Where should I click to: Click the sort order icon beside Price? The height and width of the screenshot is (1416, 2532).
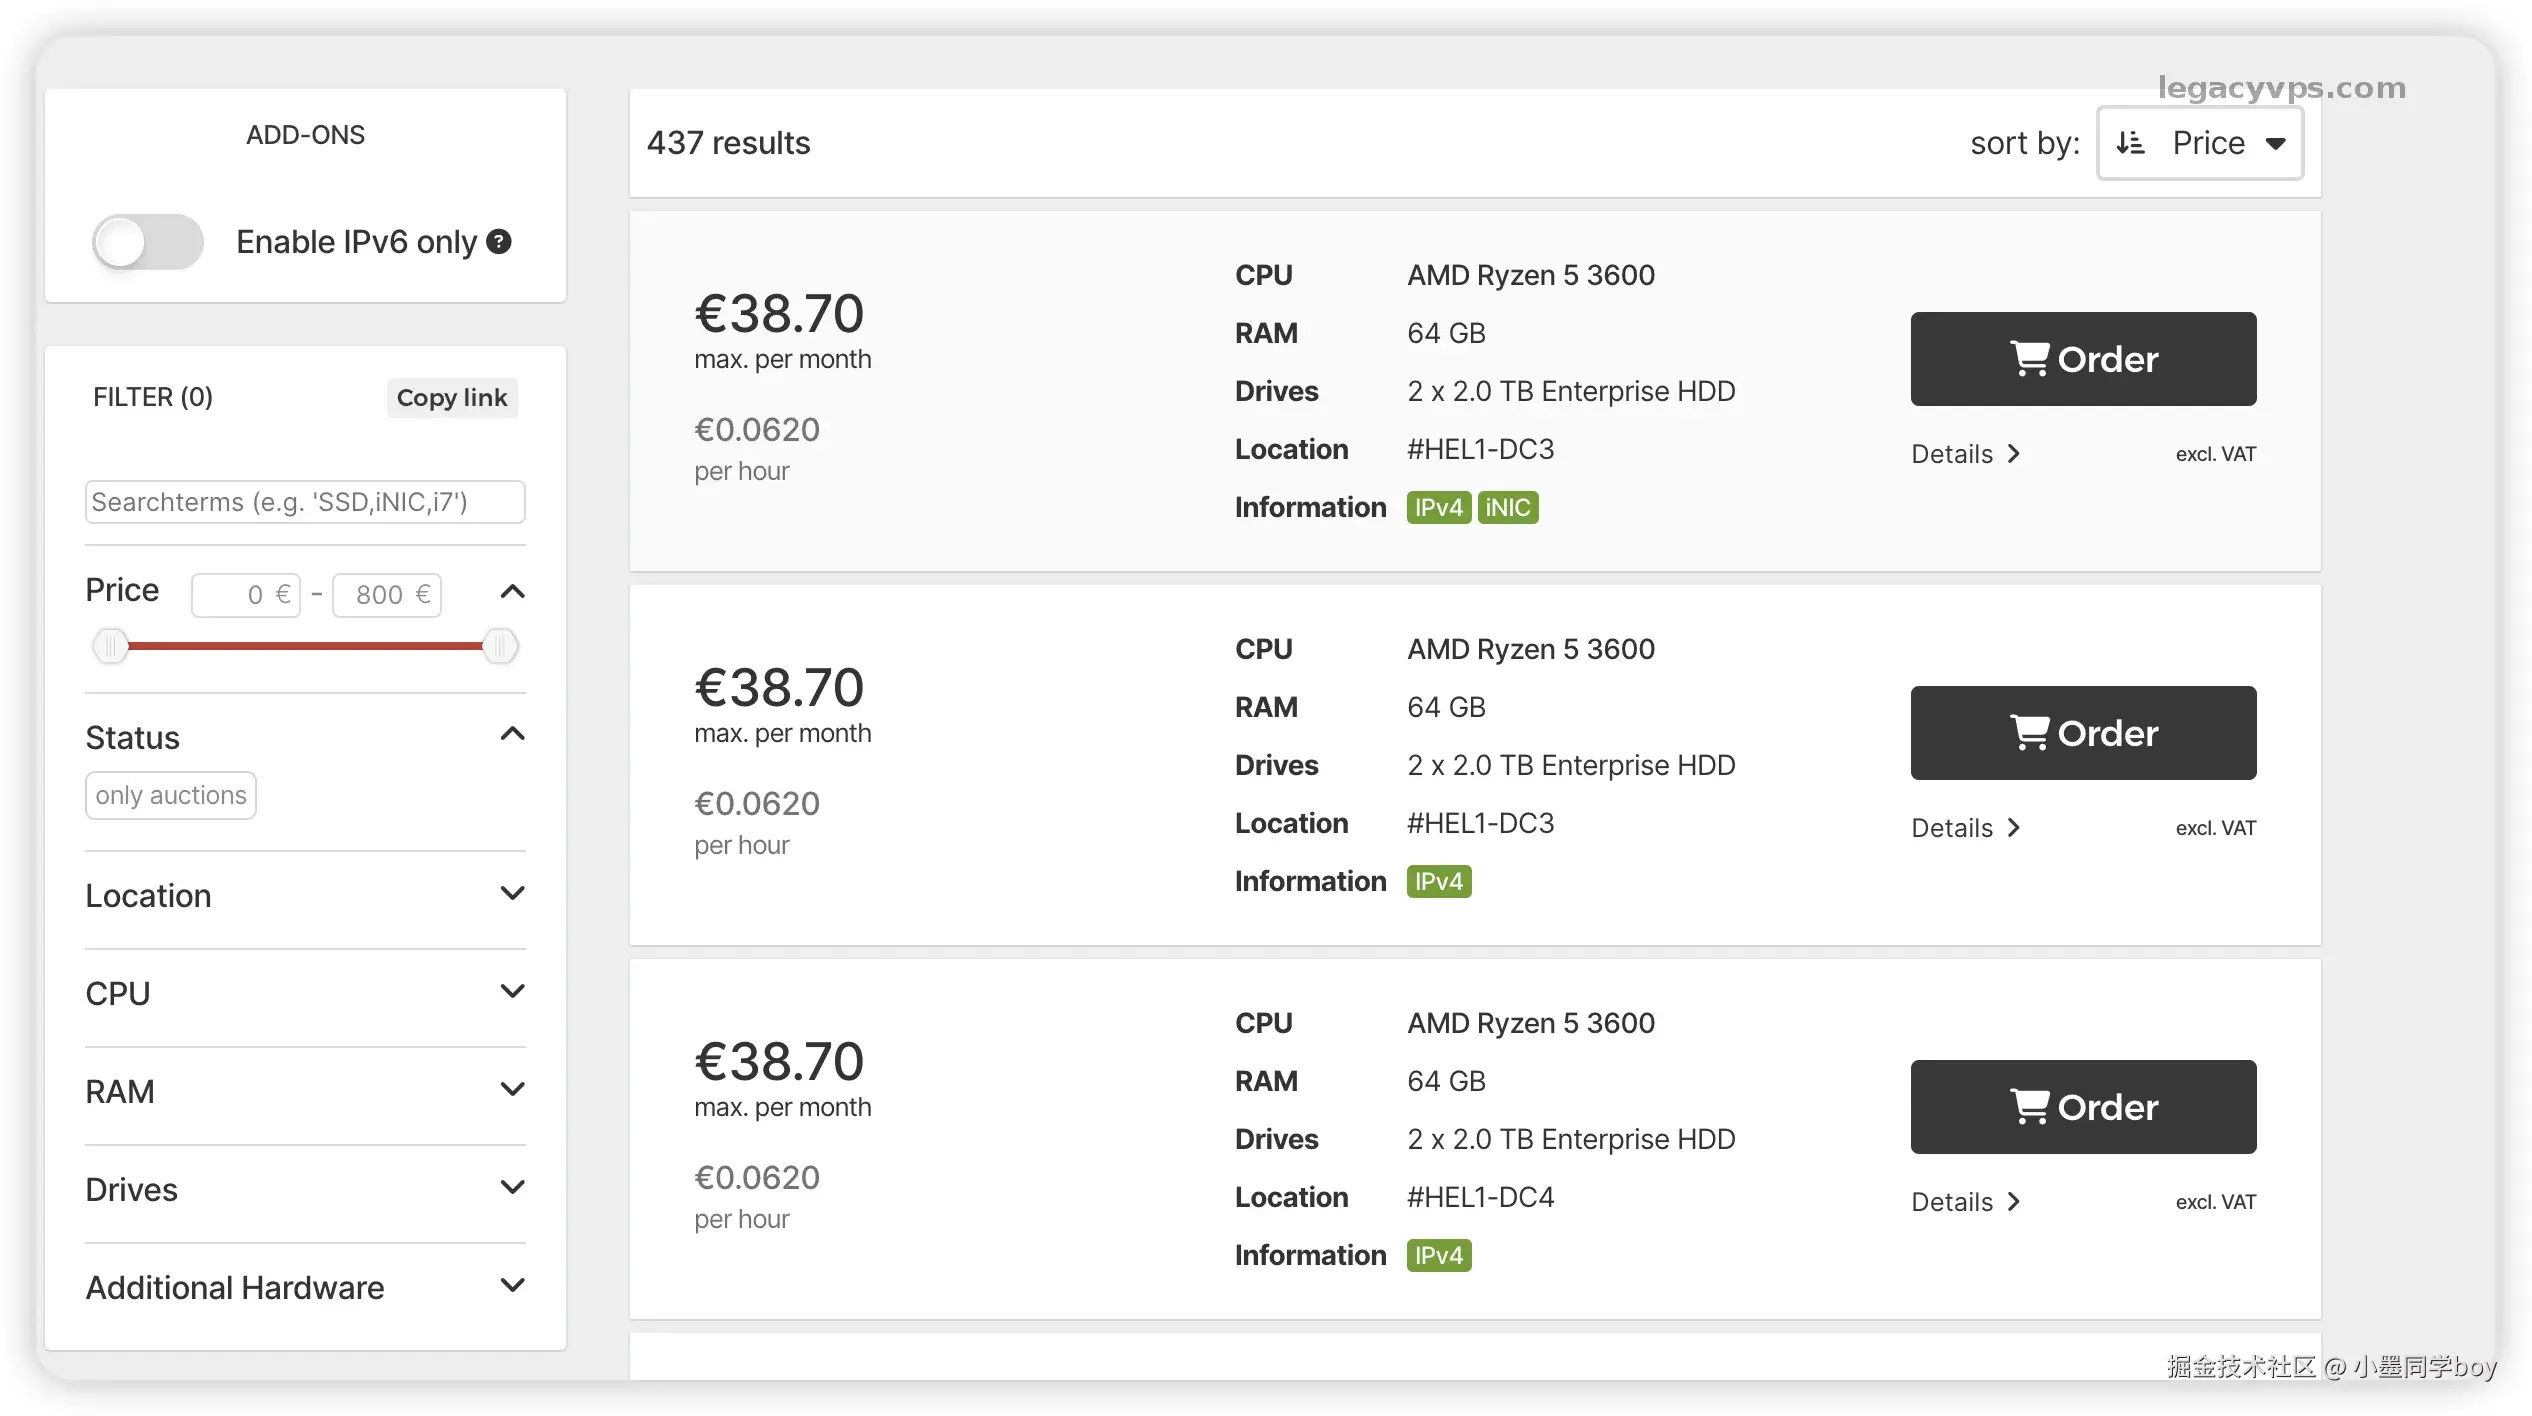[2130, 143]
